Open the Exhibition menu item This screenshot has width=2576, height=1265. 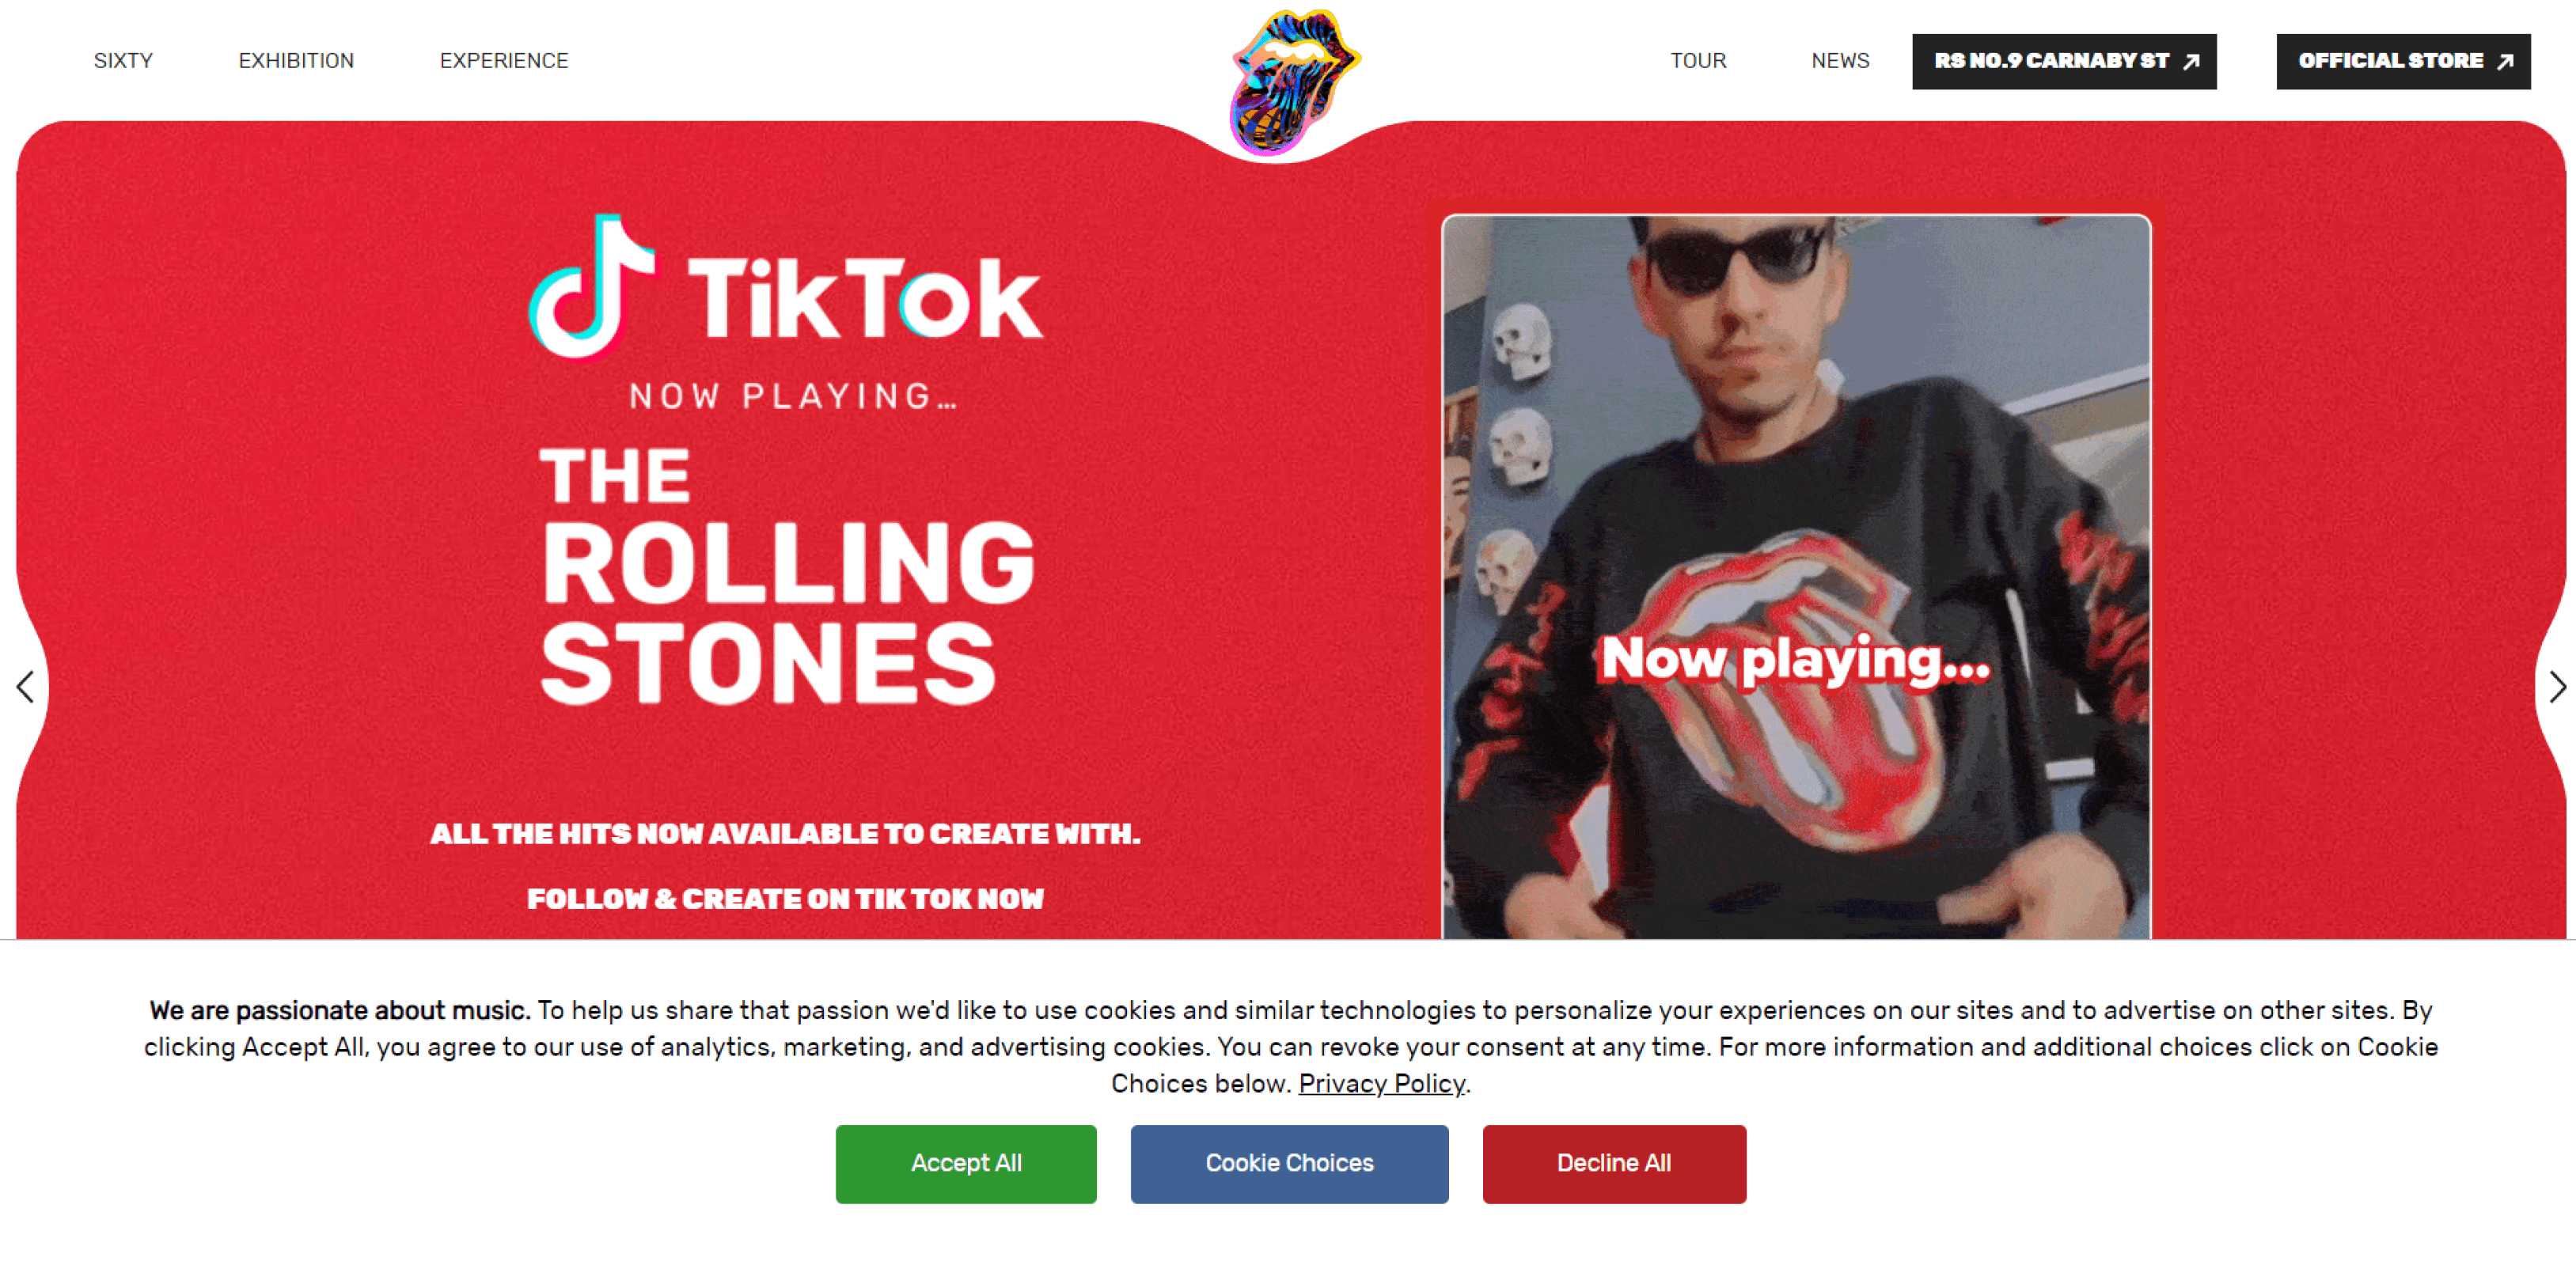coord(296,61)
